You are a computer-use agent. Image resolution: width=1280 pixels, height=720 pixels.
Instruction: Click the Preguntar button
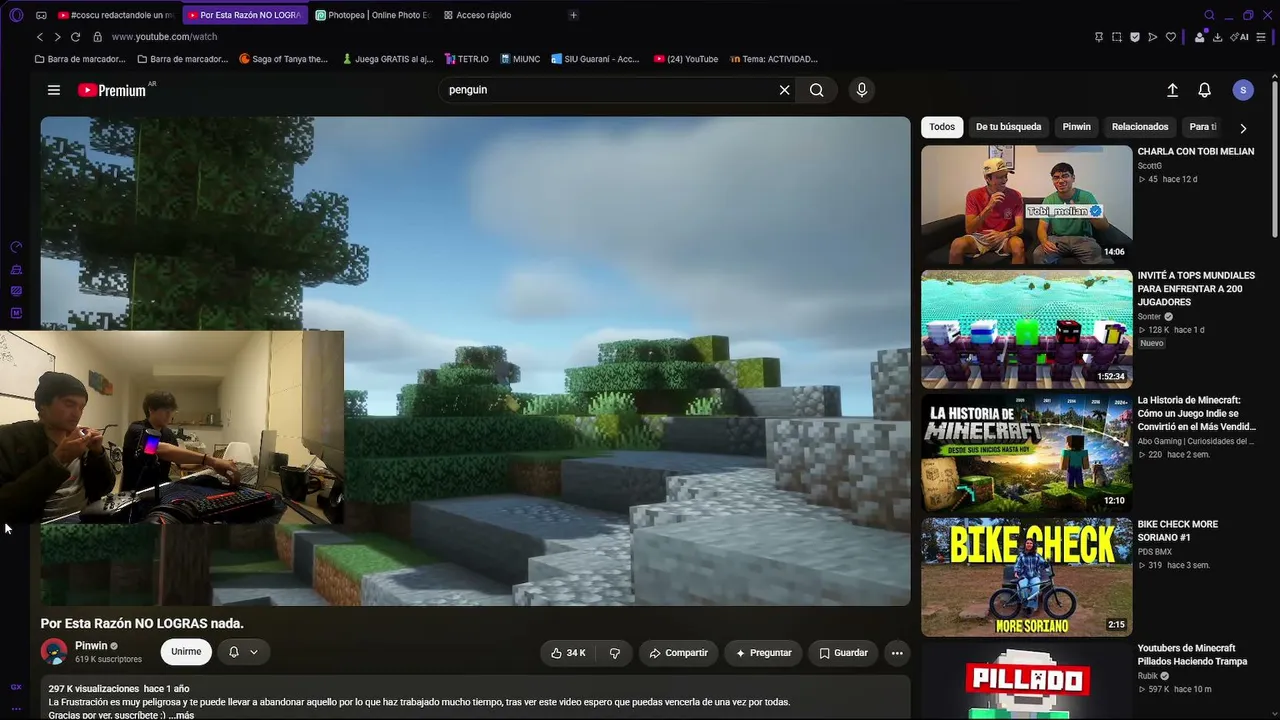pos(763,653)
